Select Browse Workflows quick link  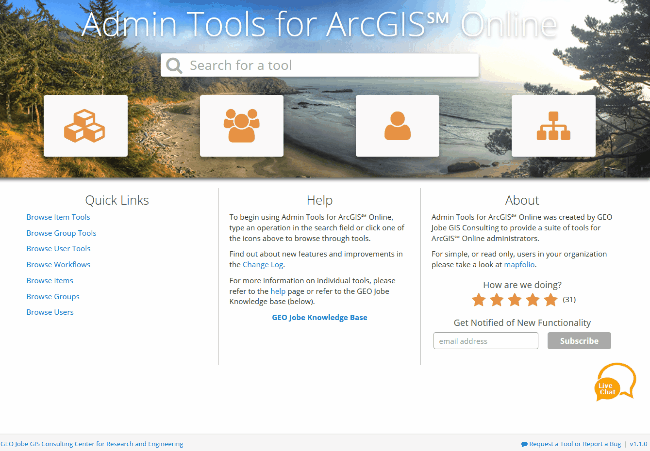point(58,265)
